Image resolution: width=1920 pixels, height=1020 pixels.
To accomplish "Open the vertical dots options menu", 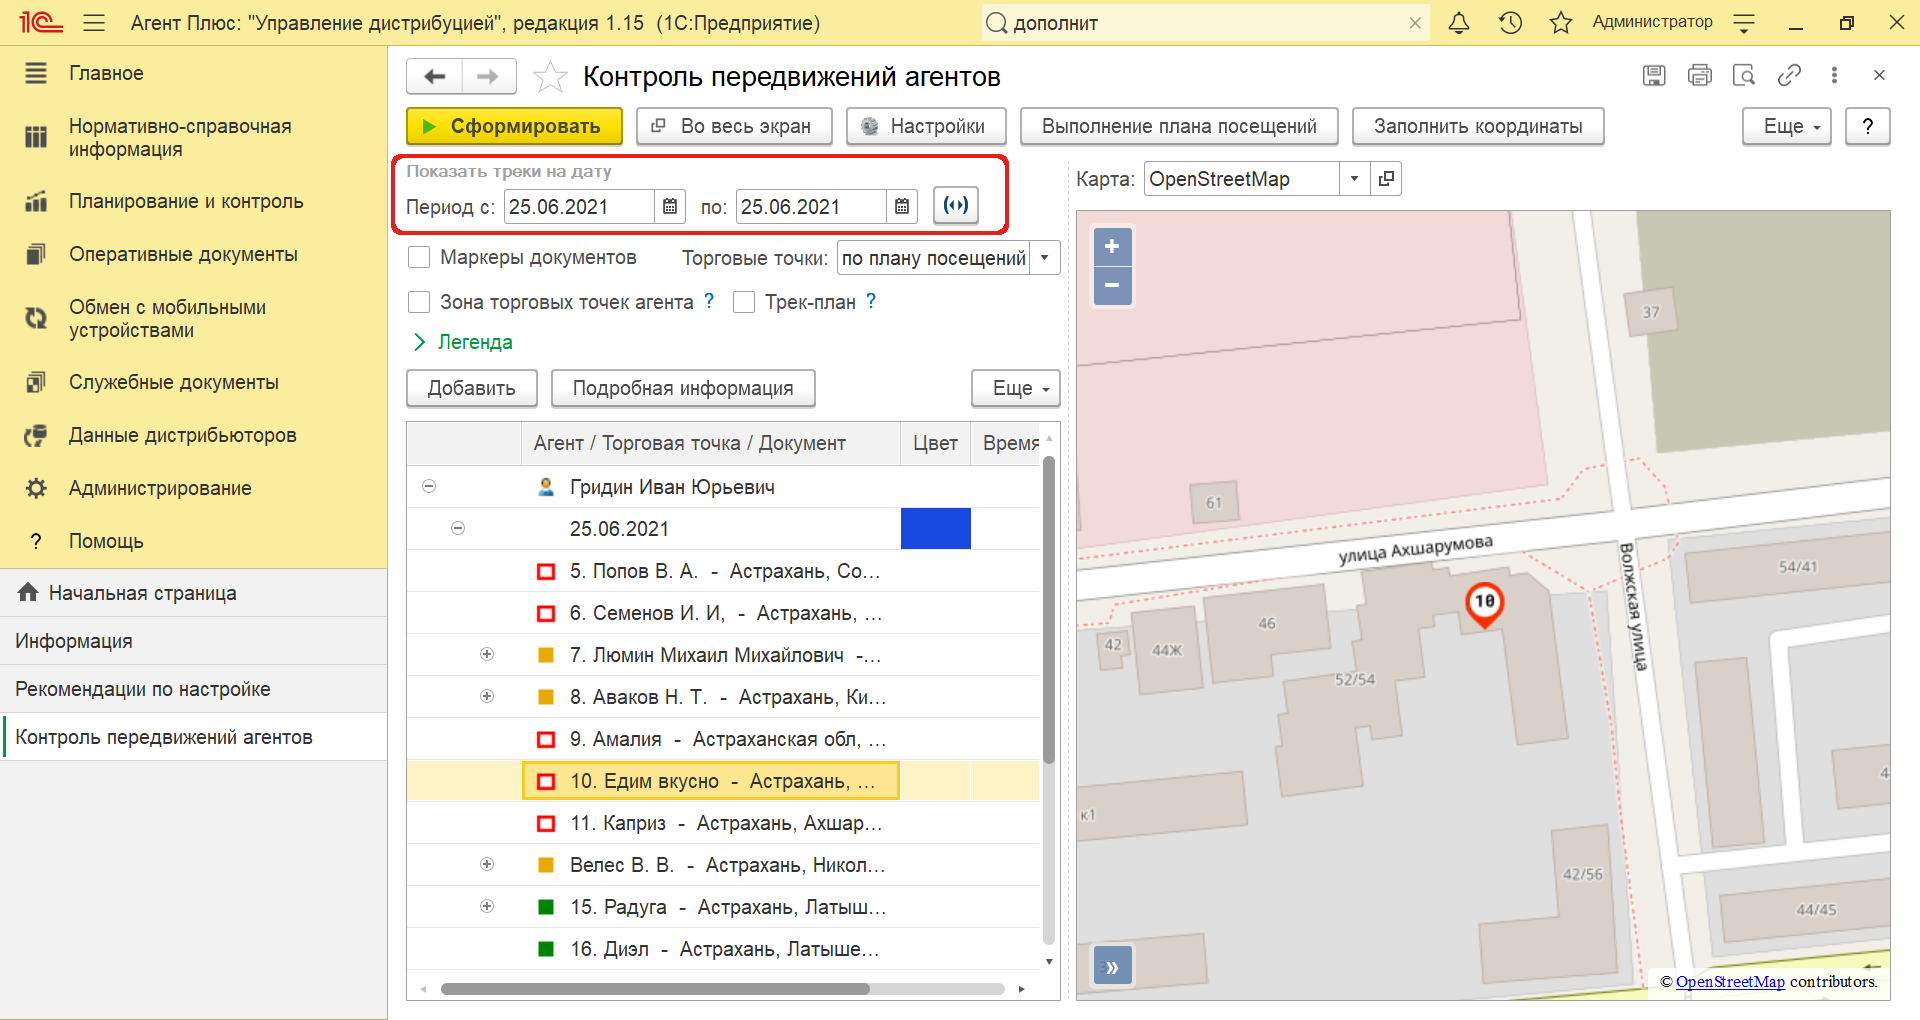I will 1834,75.
